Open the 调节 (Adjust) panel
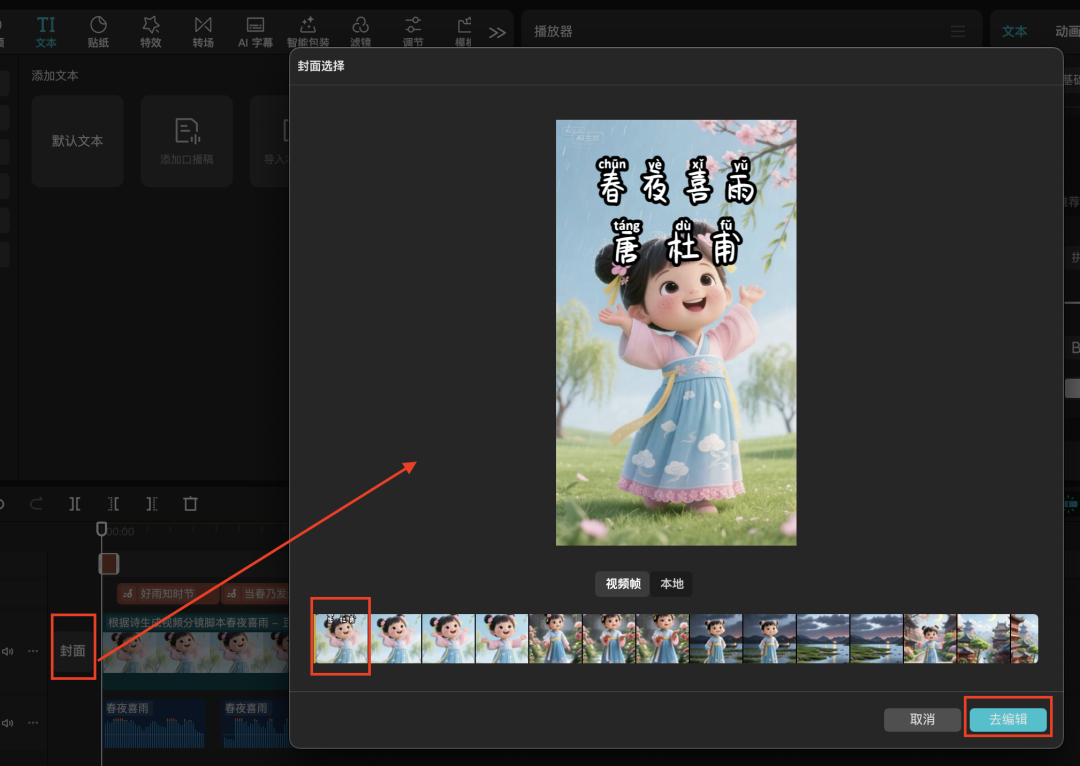Viewport: 1080px width, 766px height. (x=413, y=31)
